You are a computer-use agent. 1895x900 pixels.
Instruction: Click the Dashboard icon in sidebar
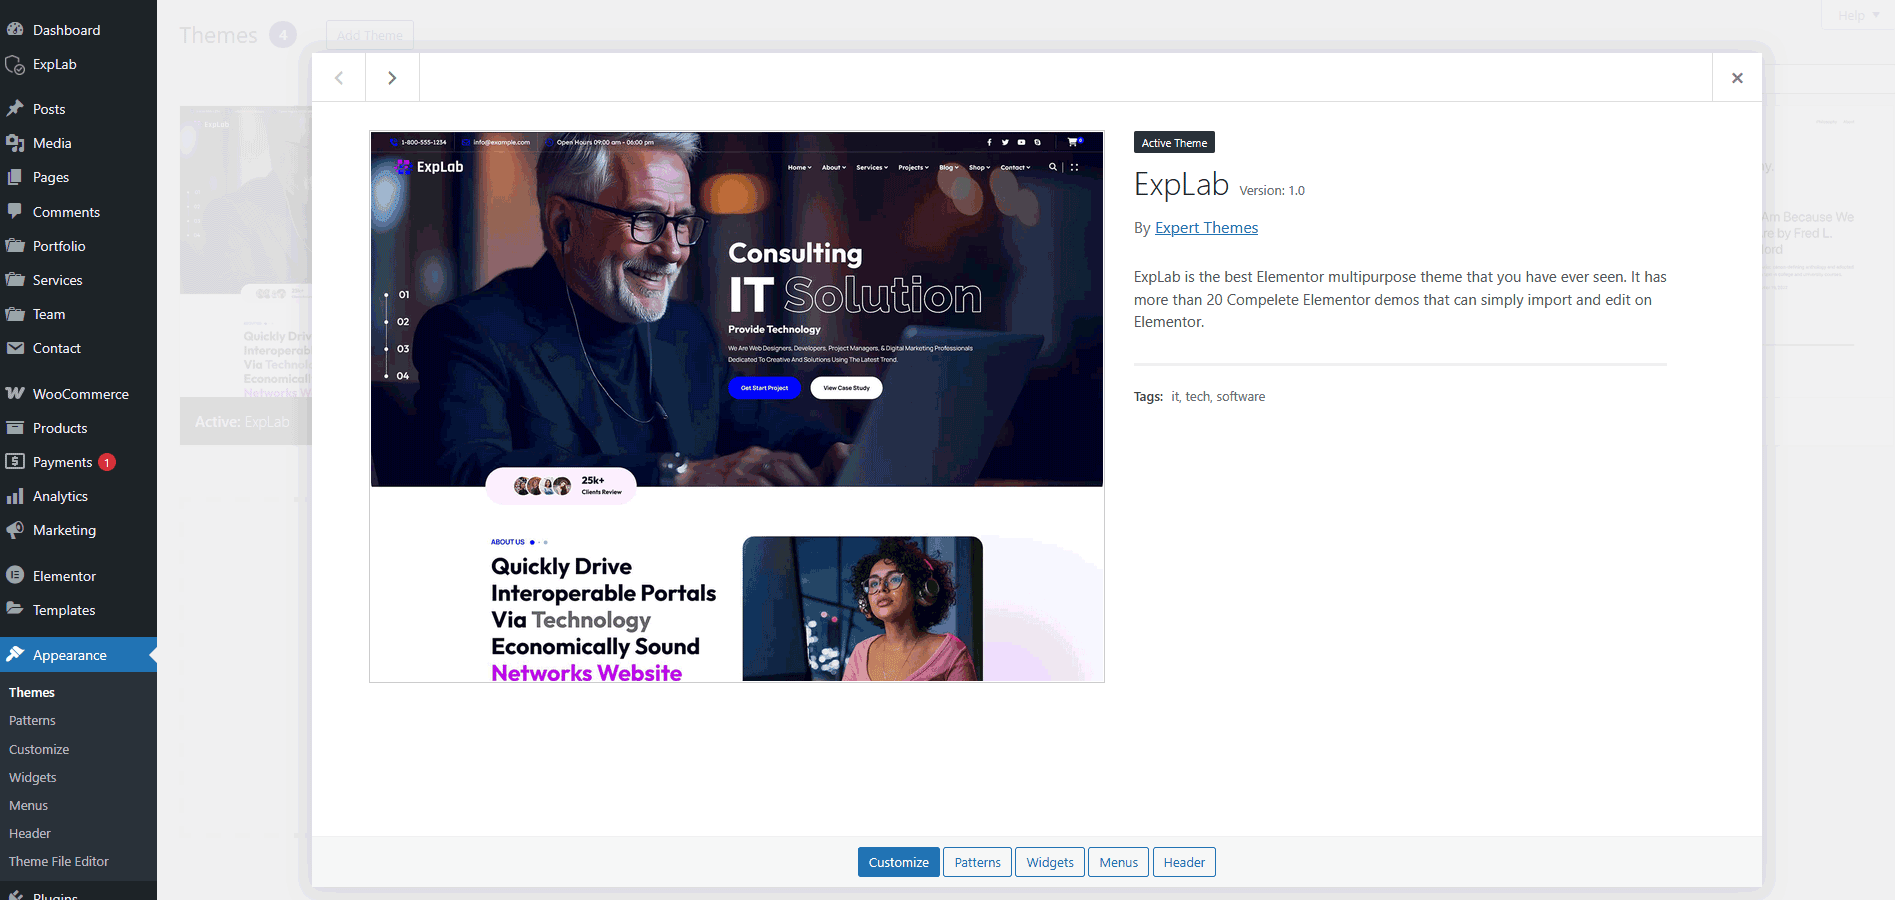(15, 30)
